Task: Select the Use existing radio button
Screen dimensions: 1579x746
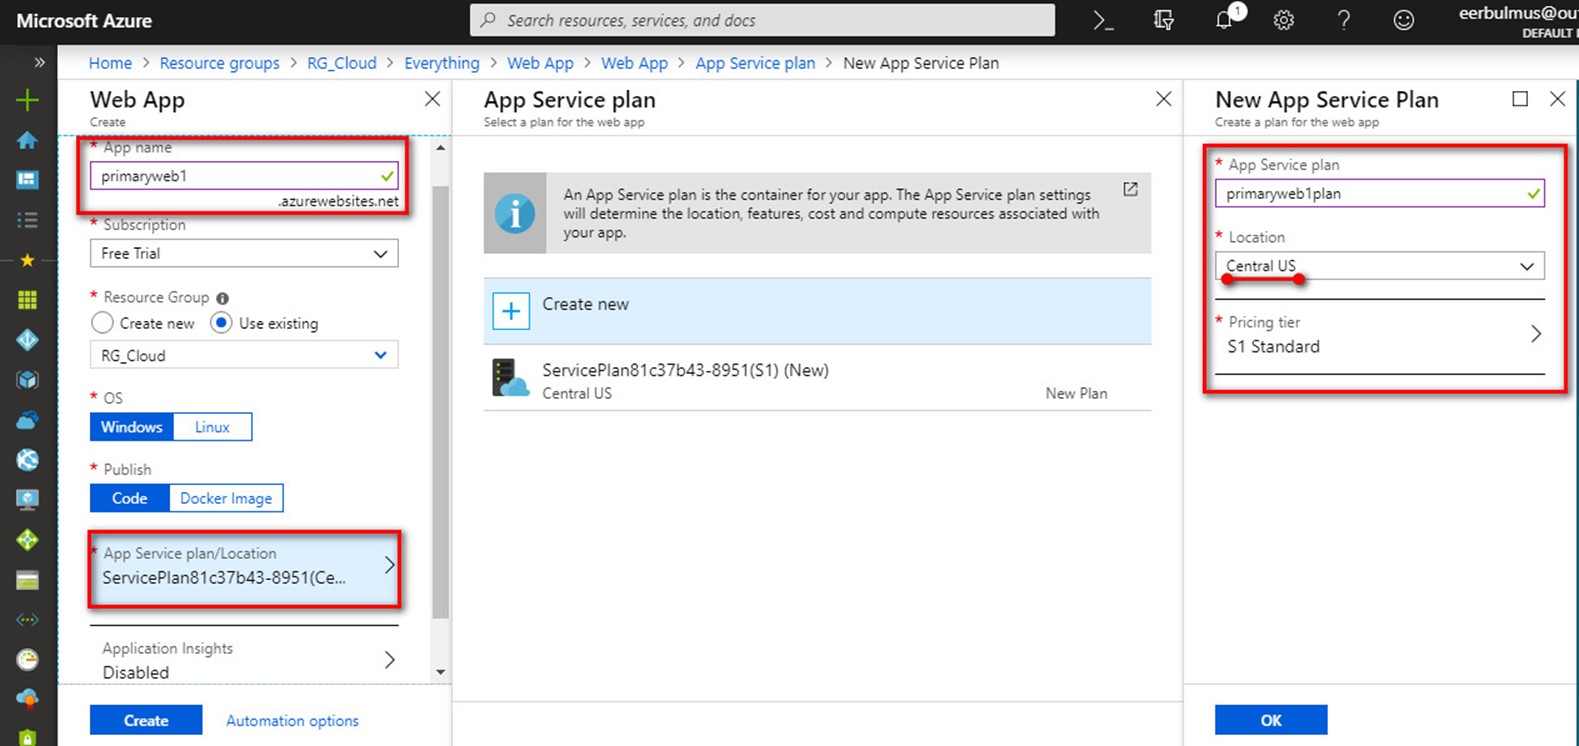Action: 221,323
